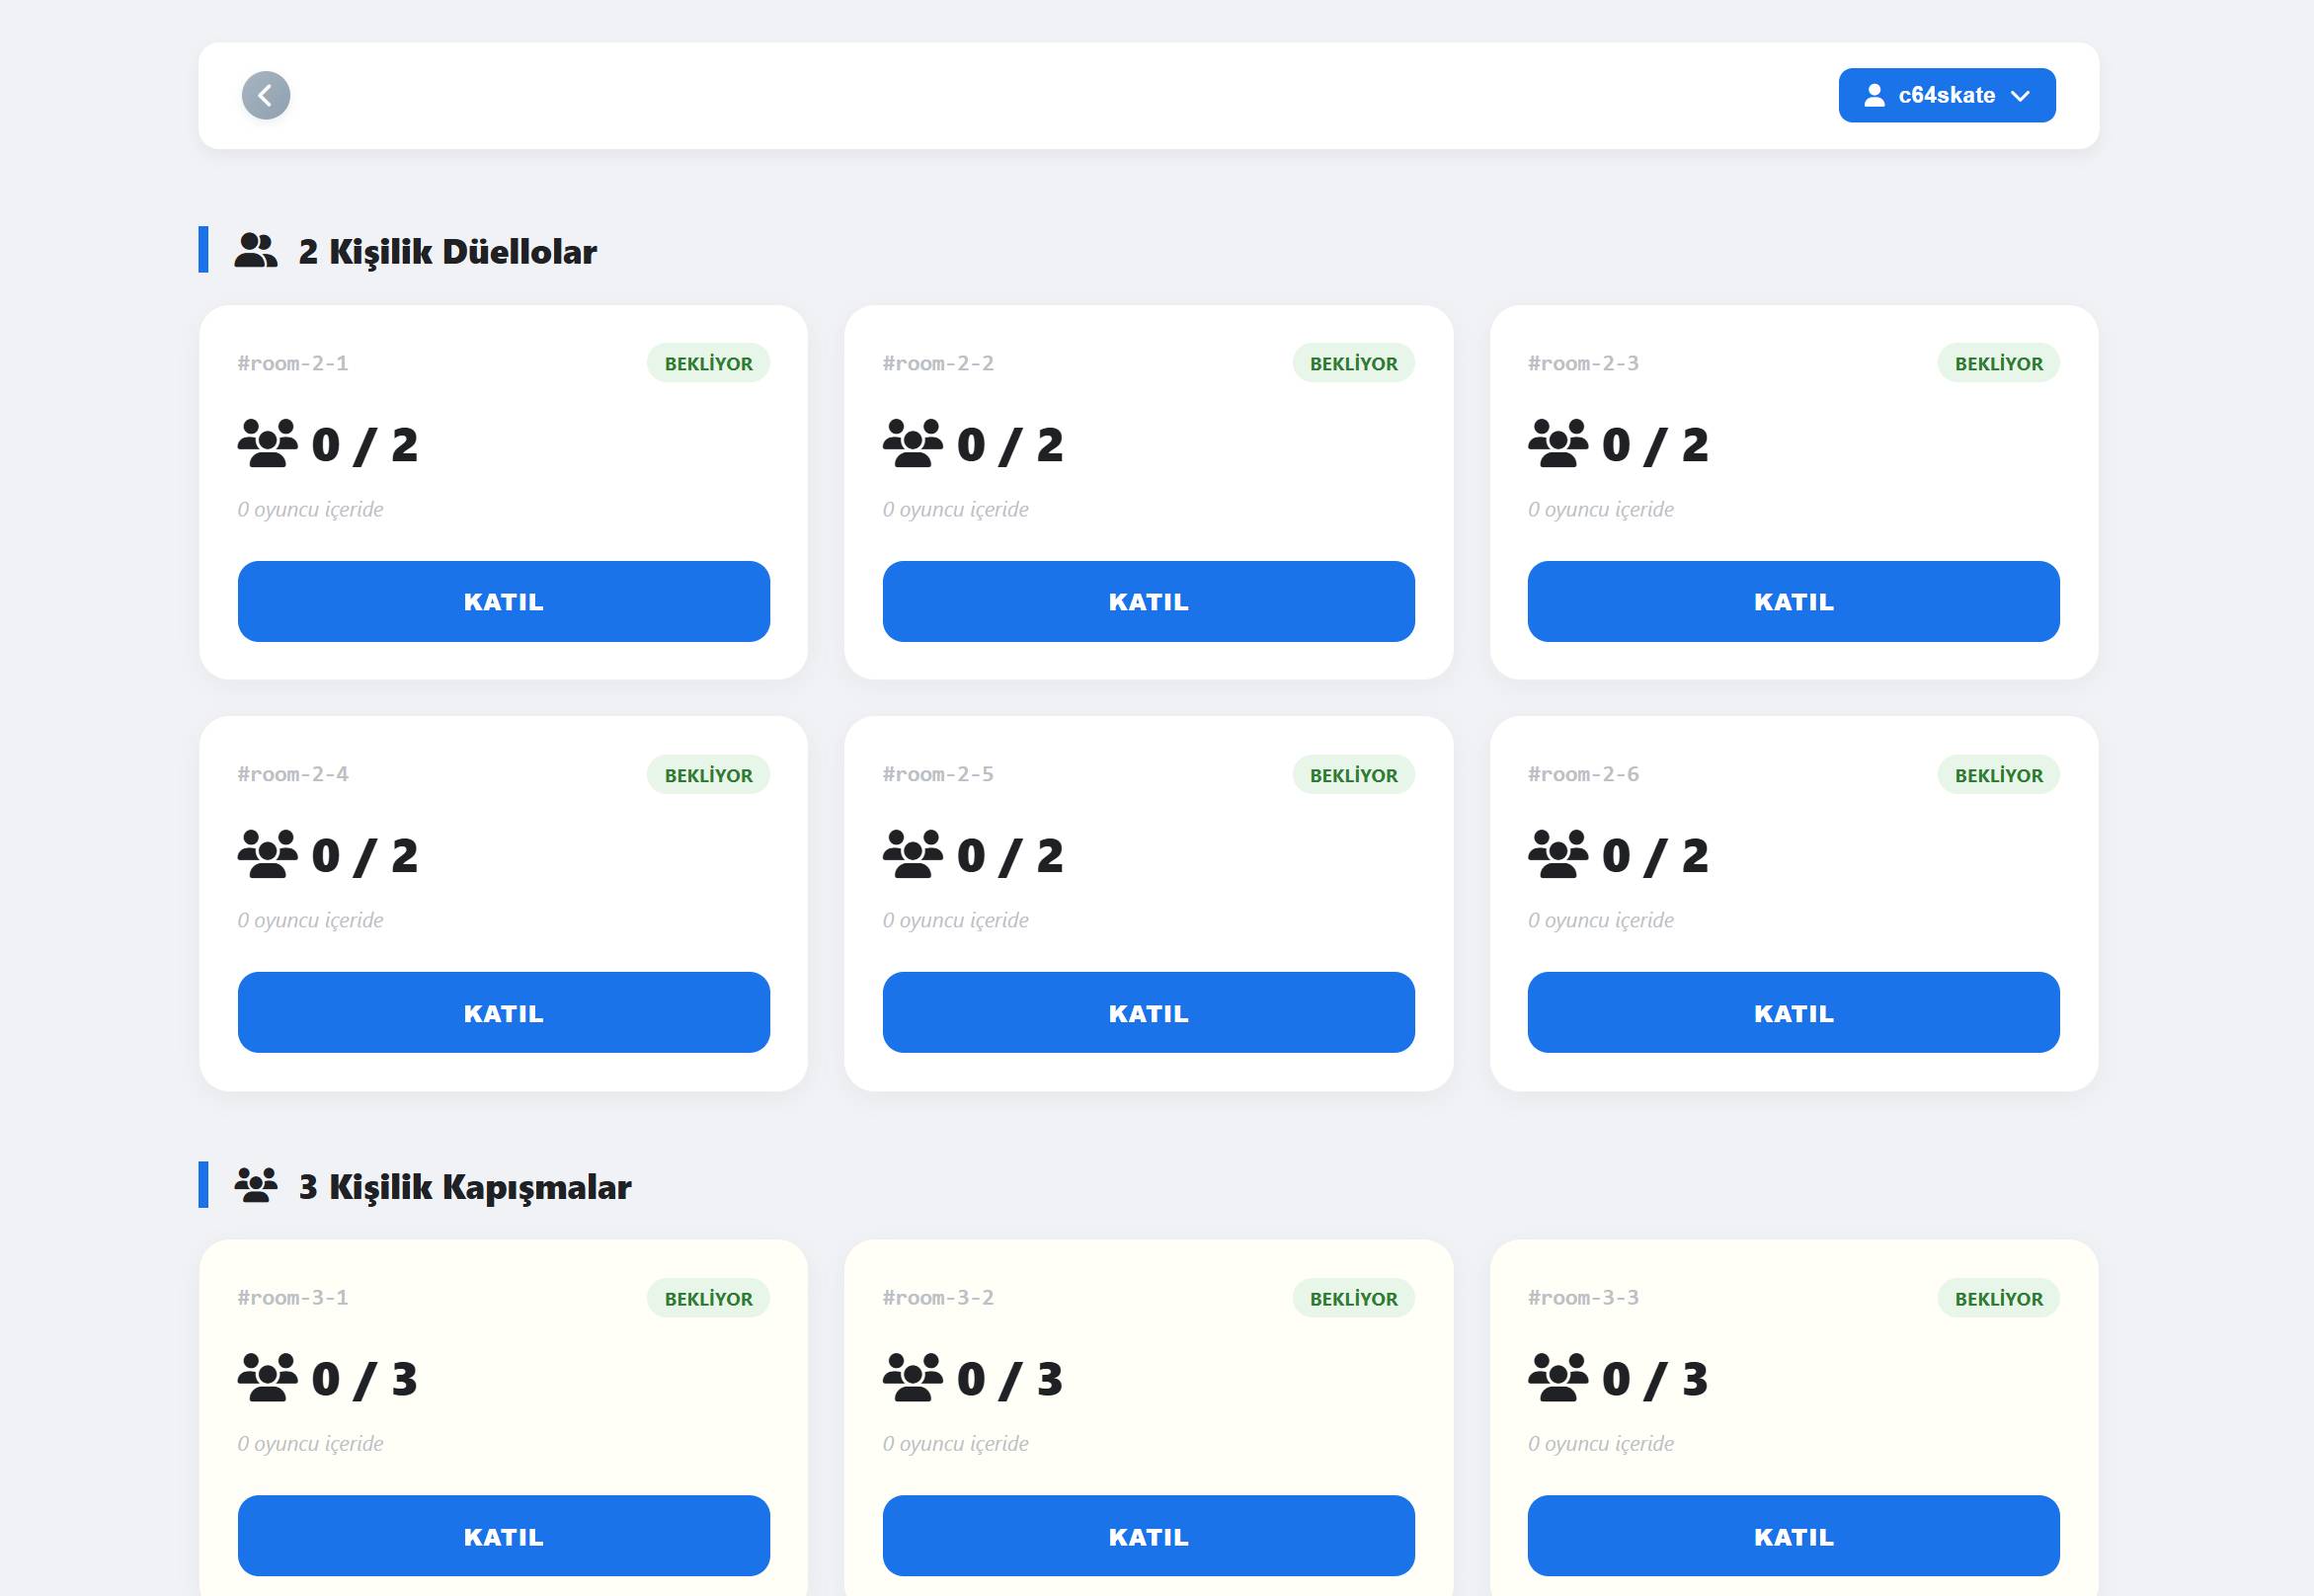The width and height of the screenshot is (2314, 1596).
Task: Join room-2-1 with KATIL button
Action: pos(503,602)
